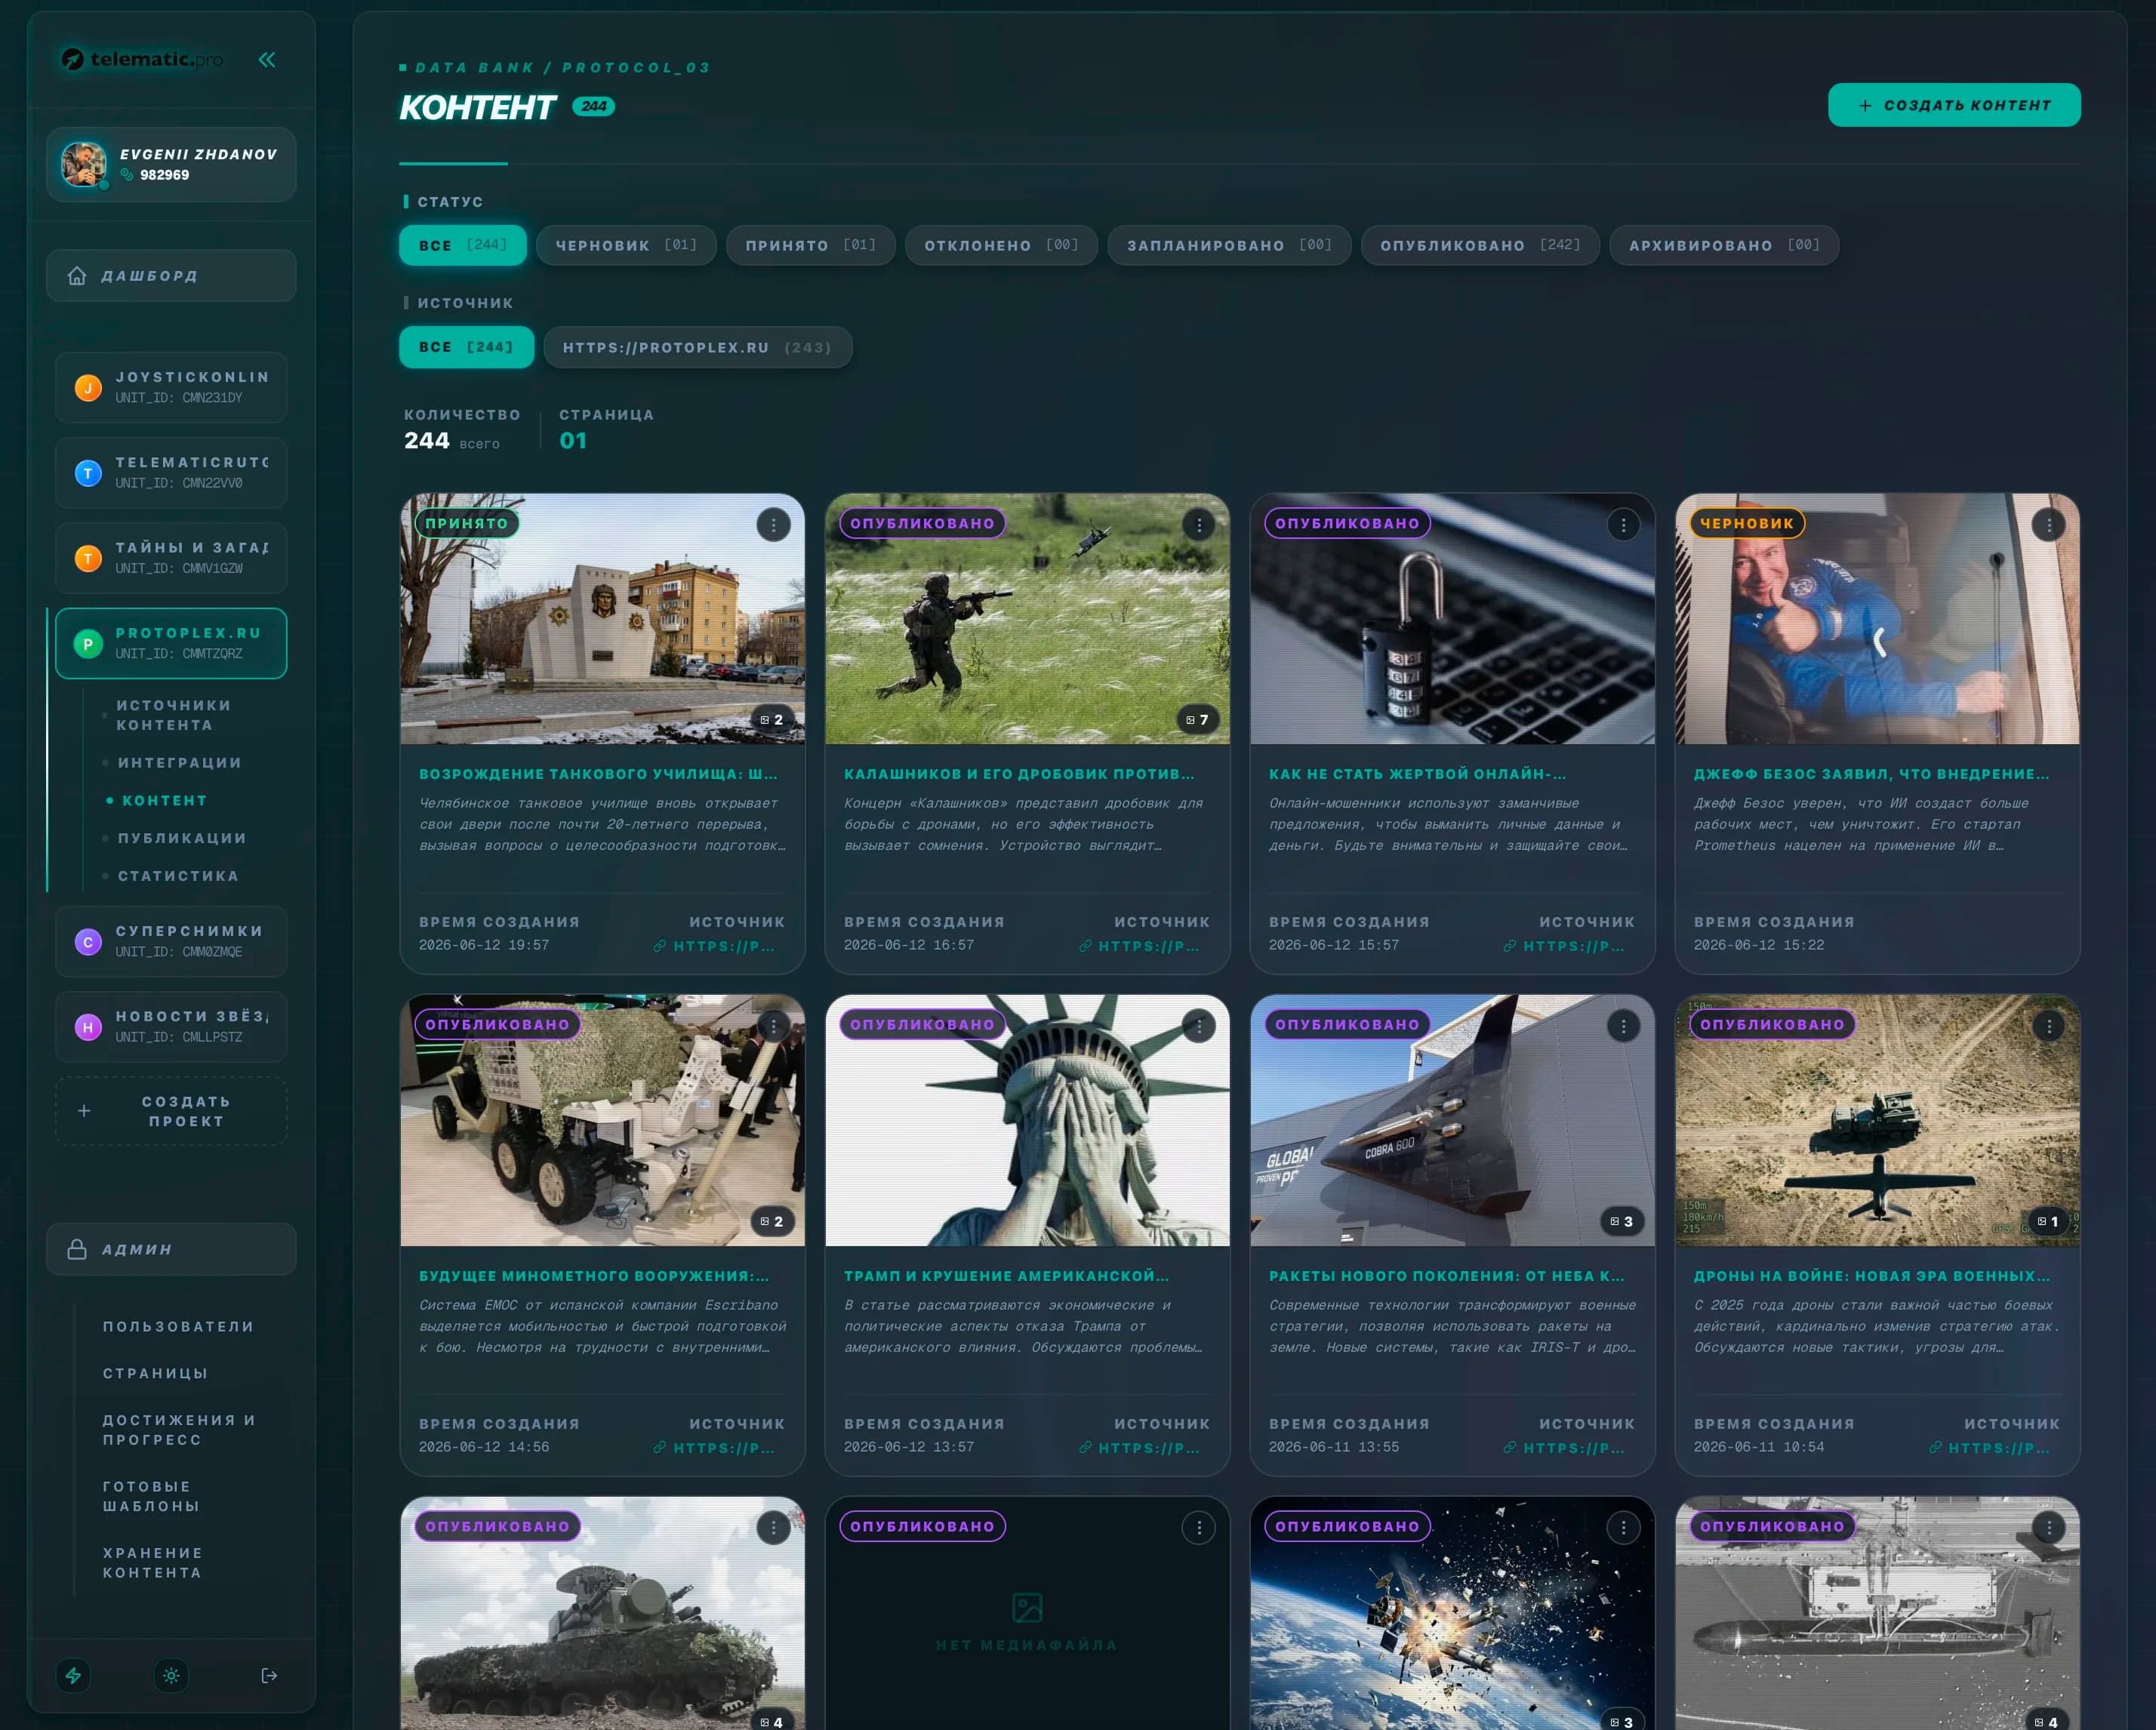Click the Создать контент button

tap(1953, 105)
